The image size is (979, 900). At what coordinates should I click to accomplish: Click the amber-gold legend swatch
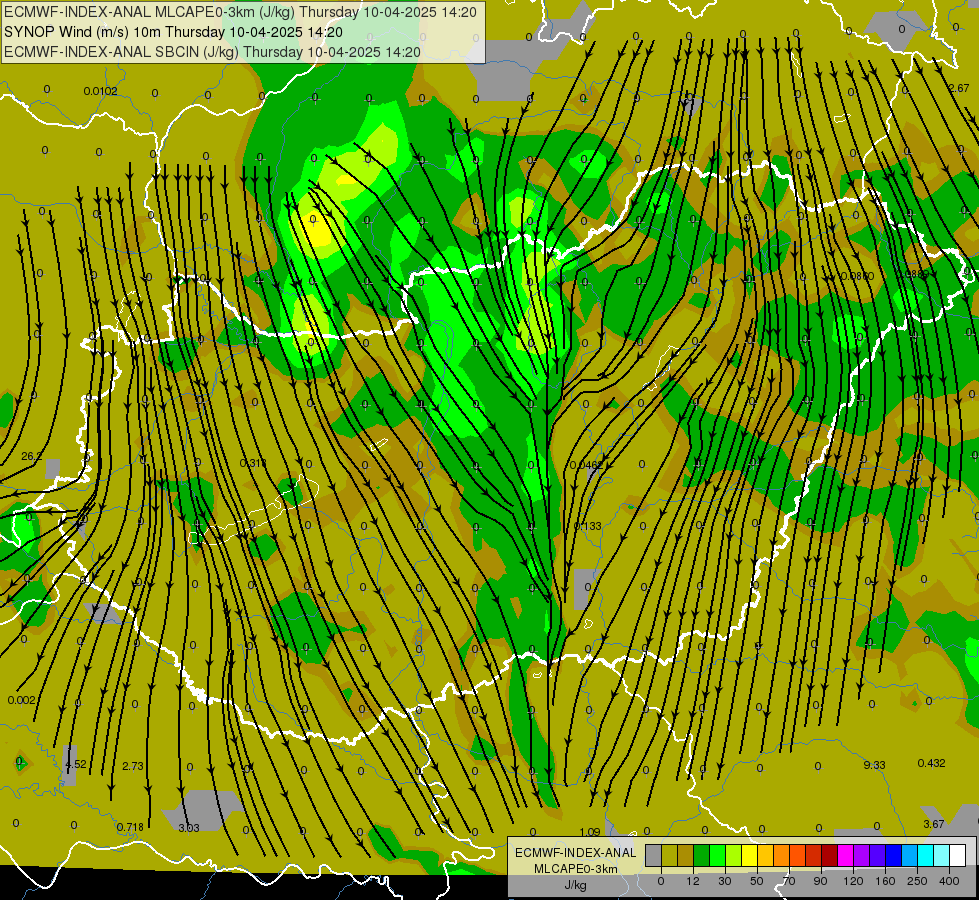(x=765, y=855)
